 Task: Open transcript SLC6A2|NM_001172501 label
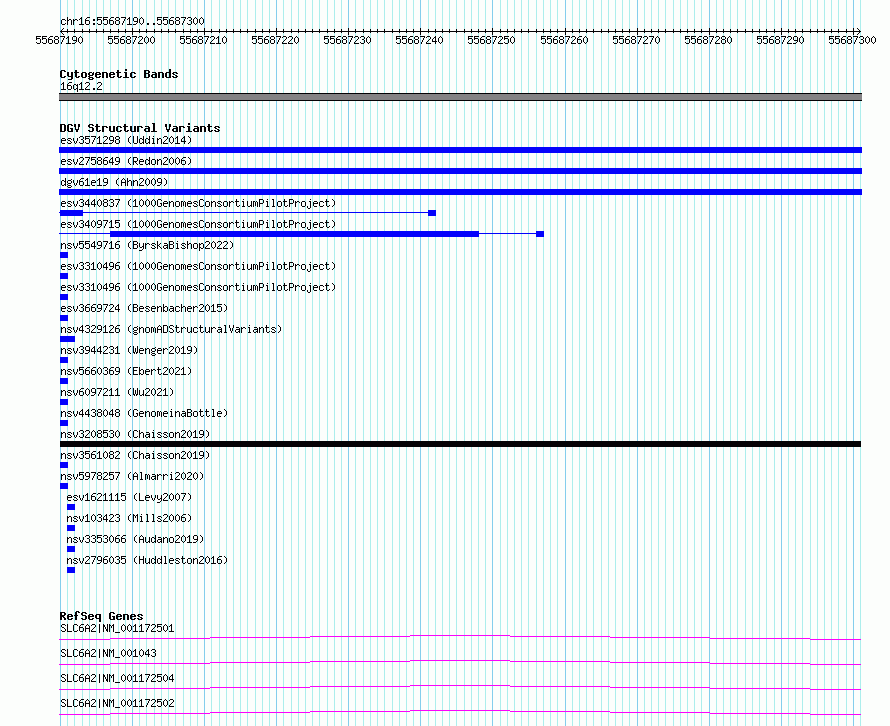(x=117, y=628)
